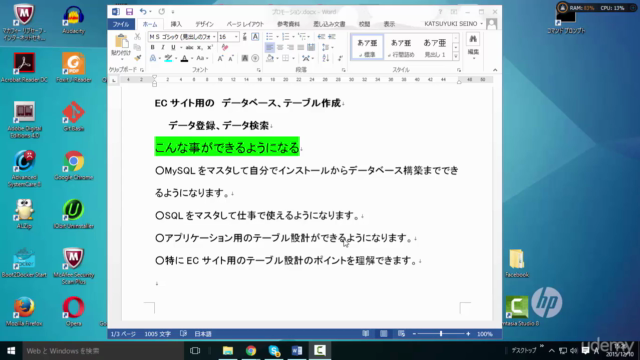Open Word from the taskbar
The image size is (640, 360).
[x=297, y=350]
